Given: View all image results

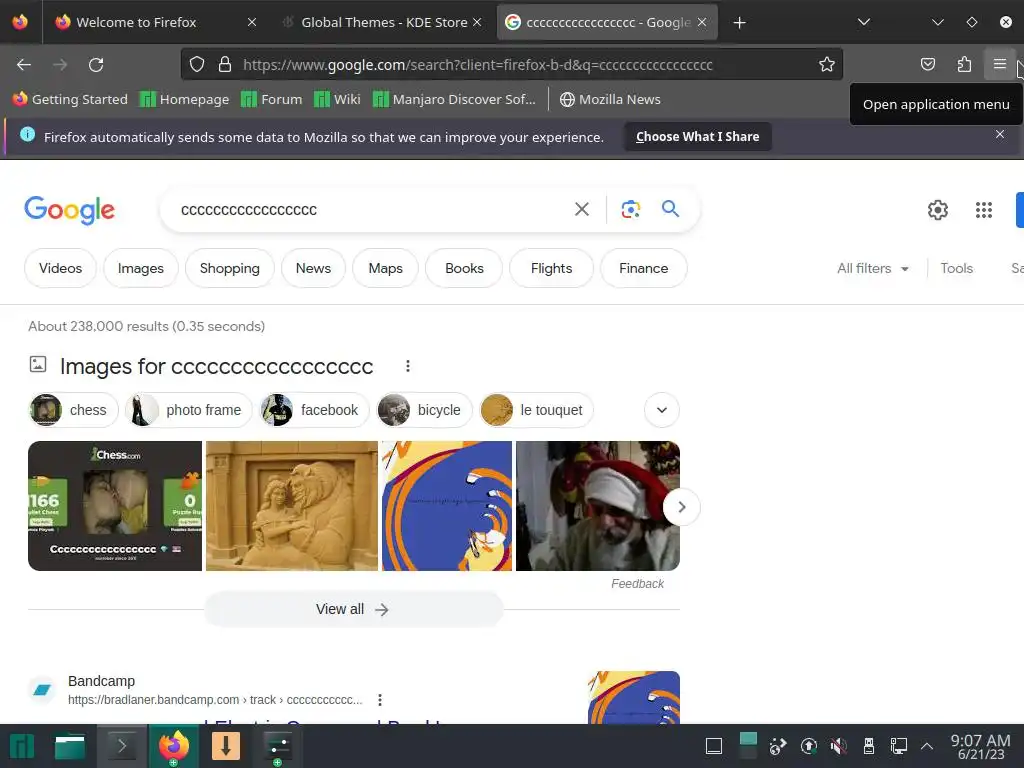Looking at the screenshot, I should click(x=353, y=609).
